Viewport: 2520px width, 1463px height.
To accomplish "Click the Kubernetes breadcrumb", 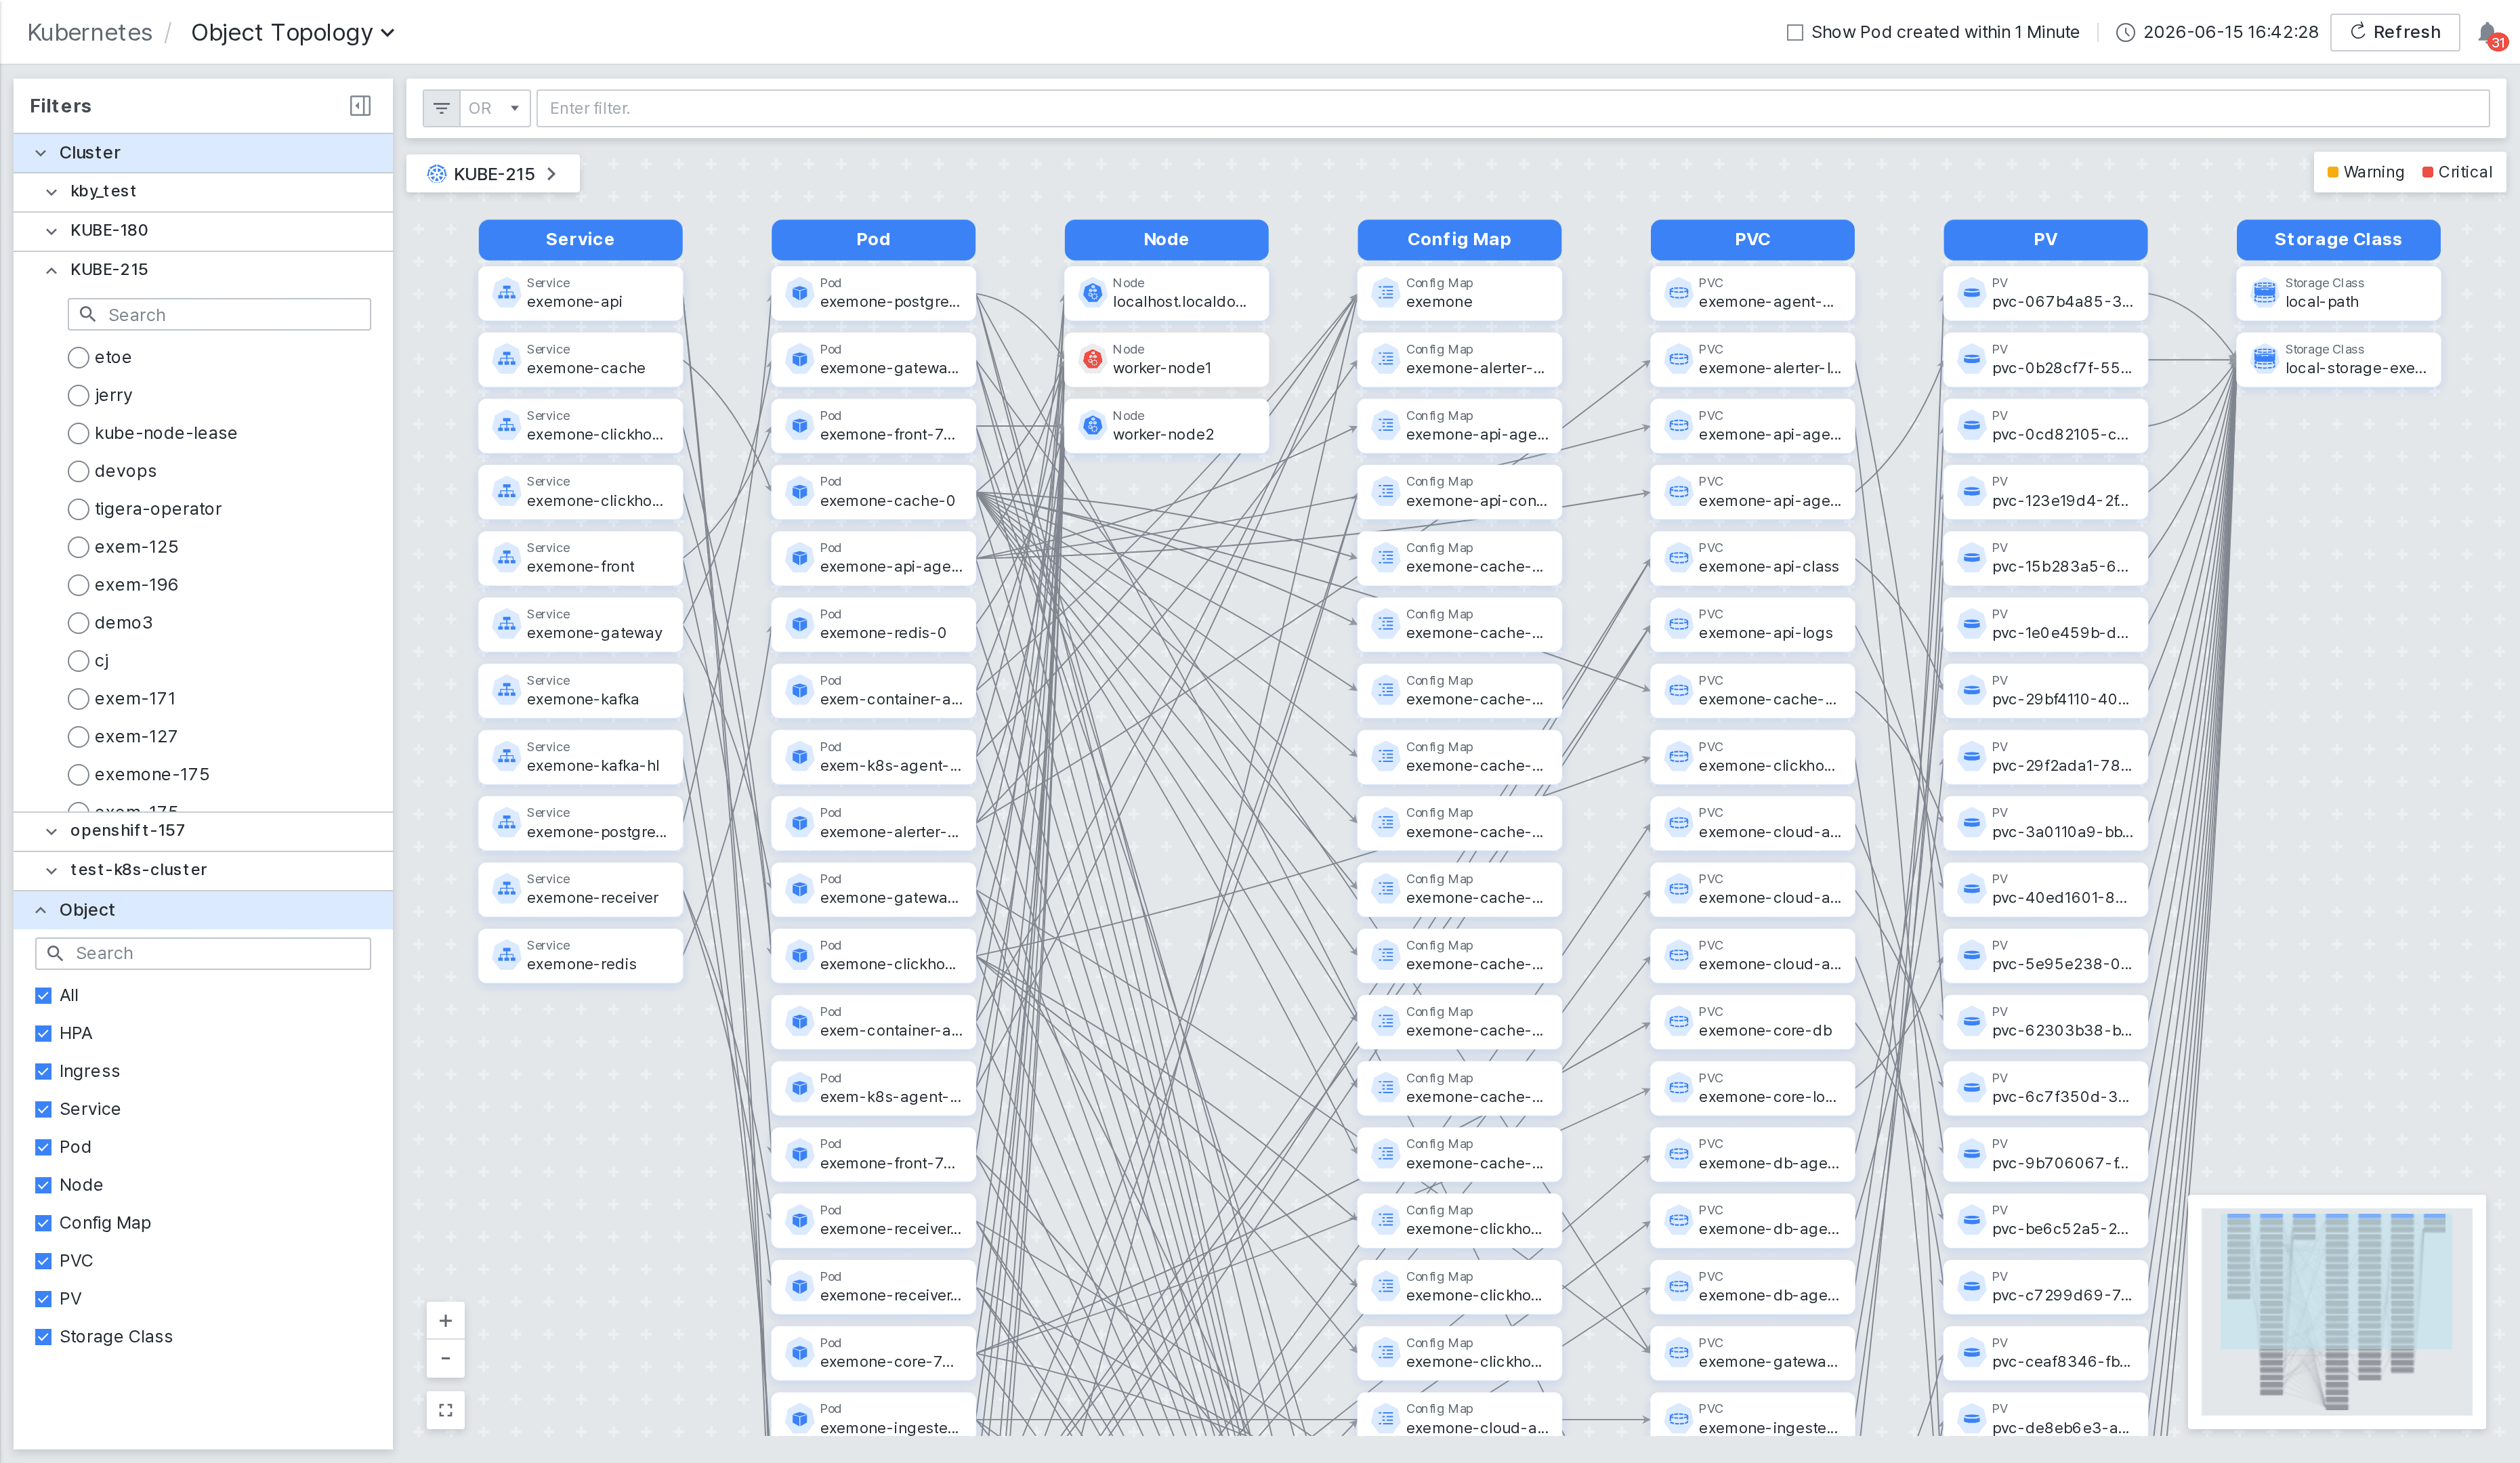I will tap(90, 33).
